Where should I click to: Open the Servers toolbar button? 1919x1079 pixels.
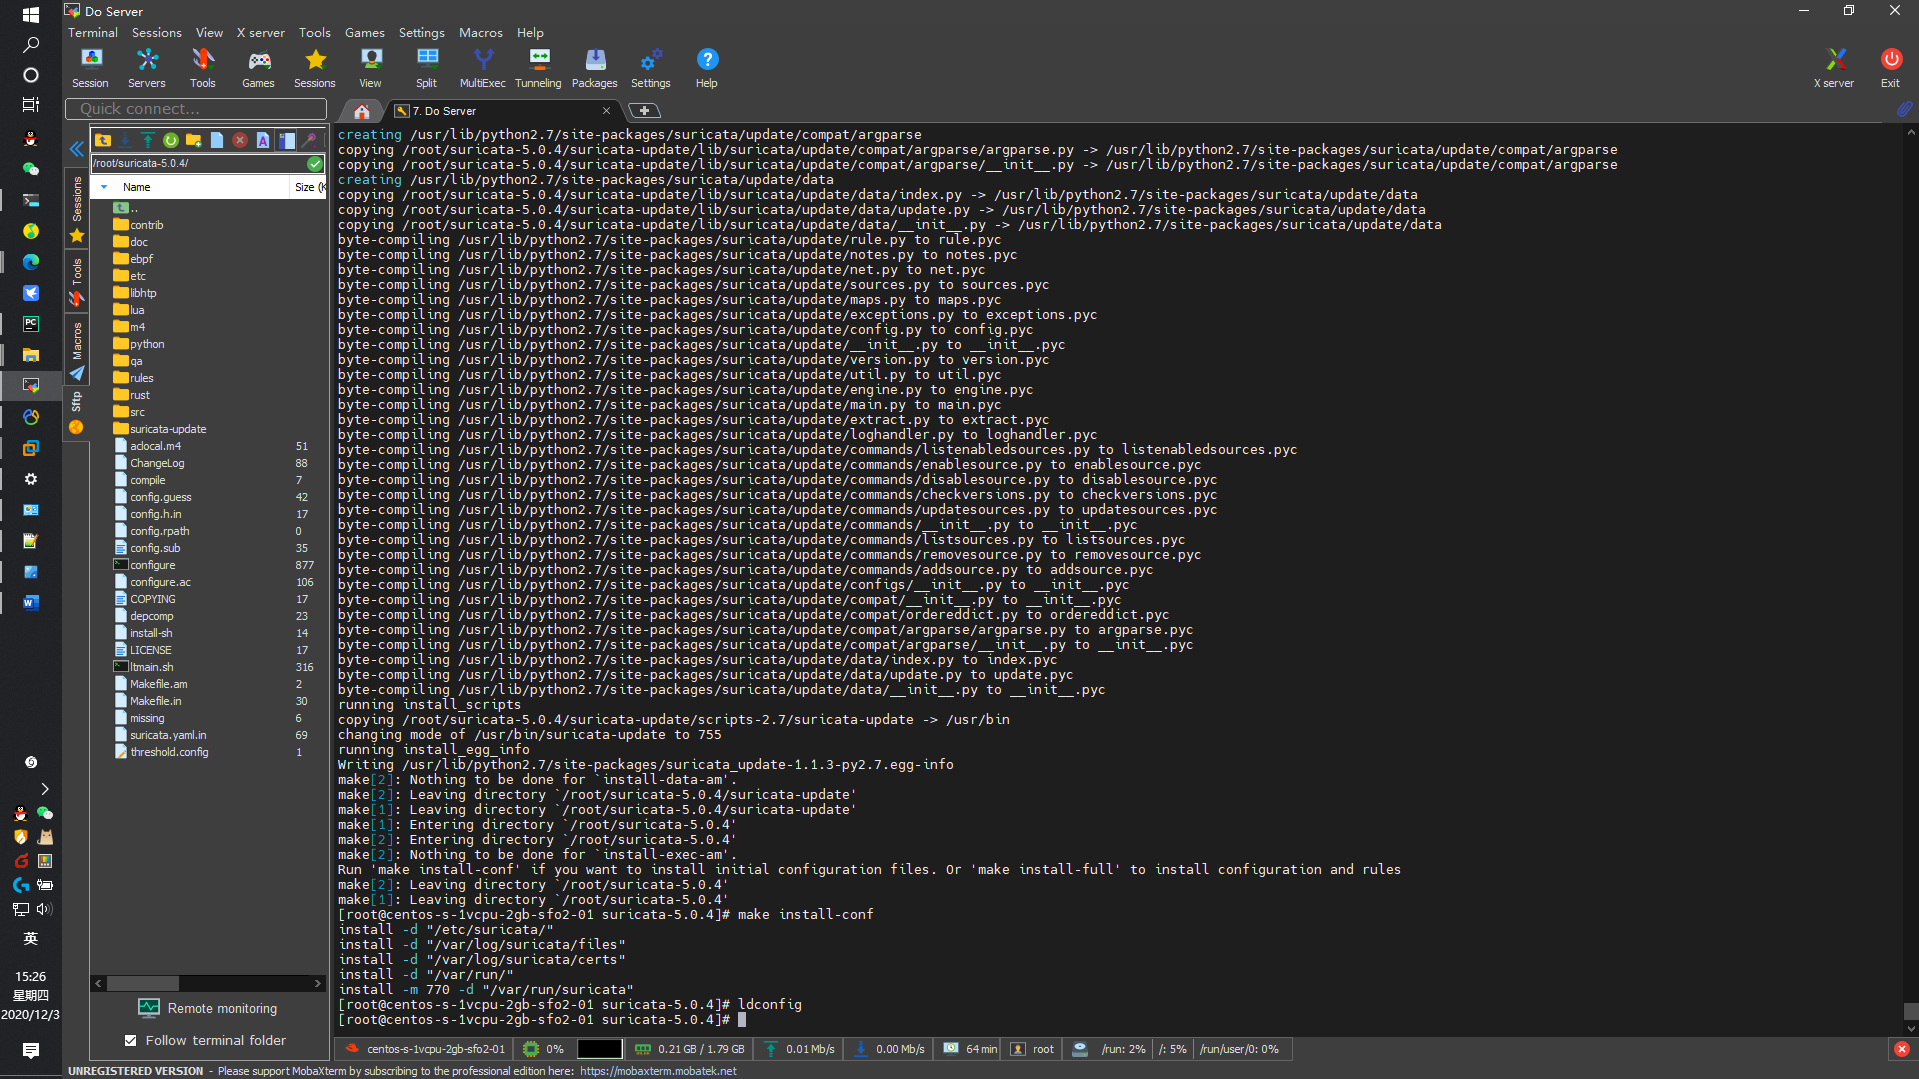click(x=146, y=68)
